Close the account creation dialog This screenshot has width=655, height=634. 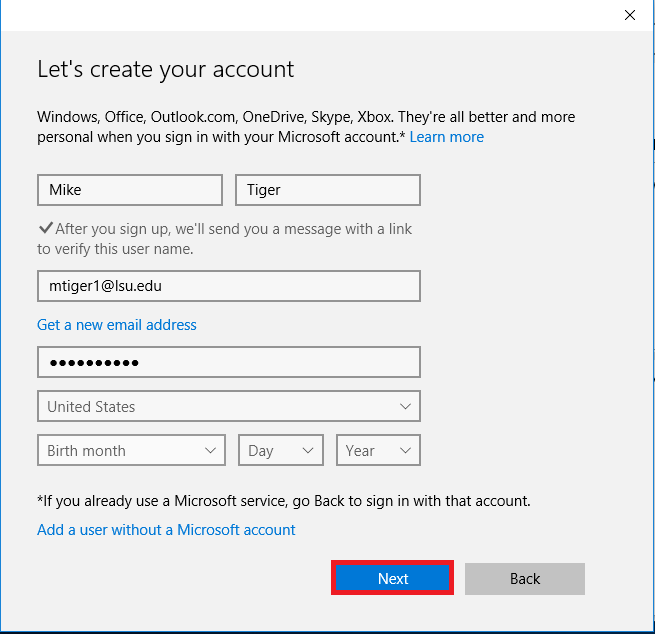click(x=630, y=15)
